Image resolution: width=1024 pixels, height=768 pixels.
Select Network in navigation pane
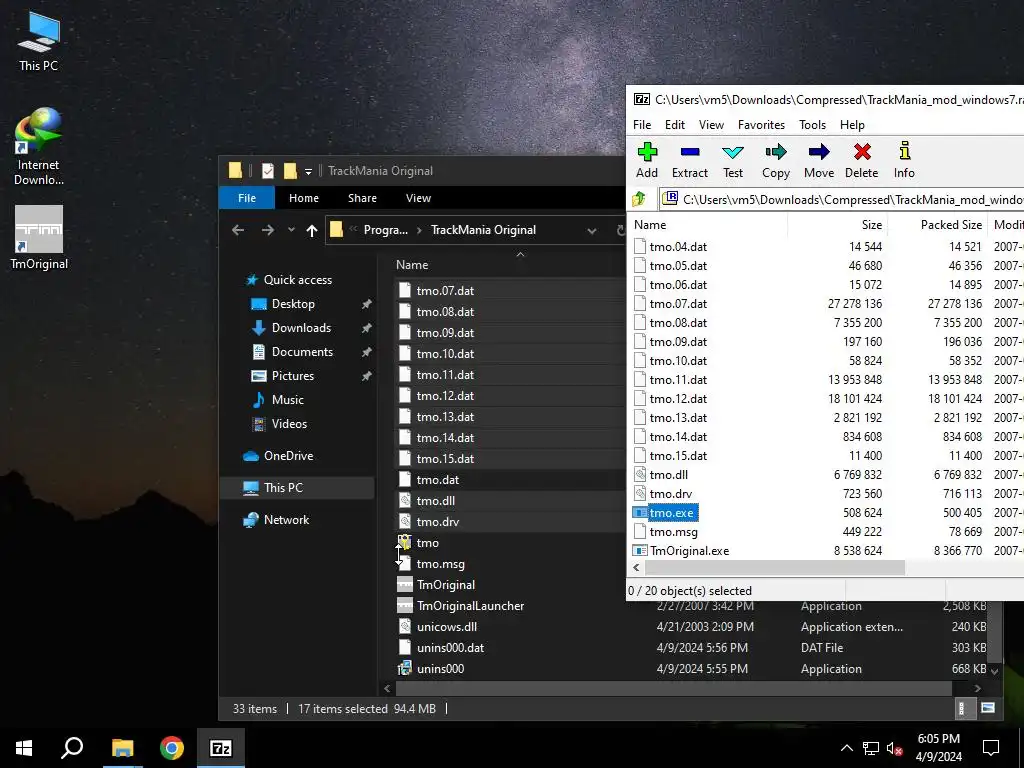tap(286, 520)
